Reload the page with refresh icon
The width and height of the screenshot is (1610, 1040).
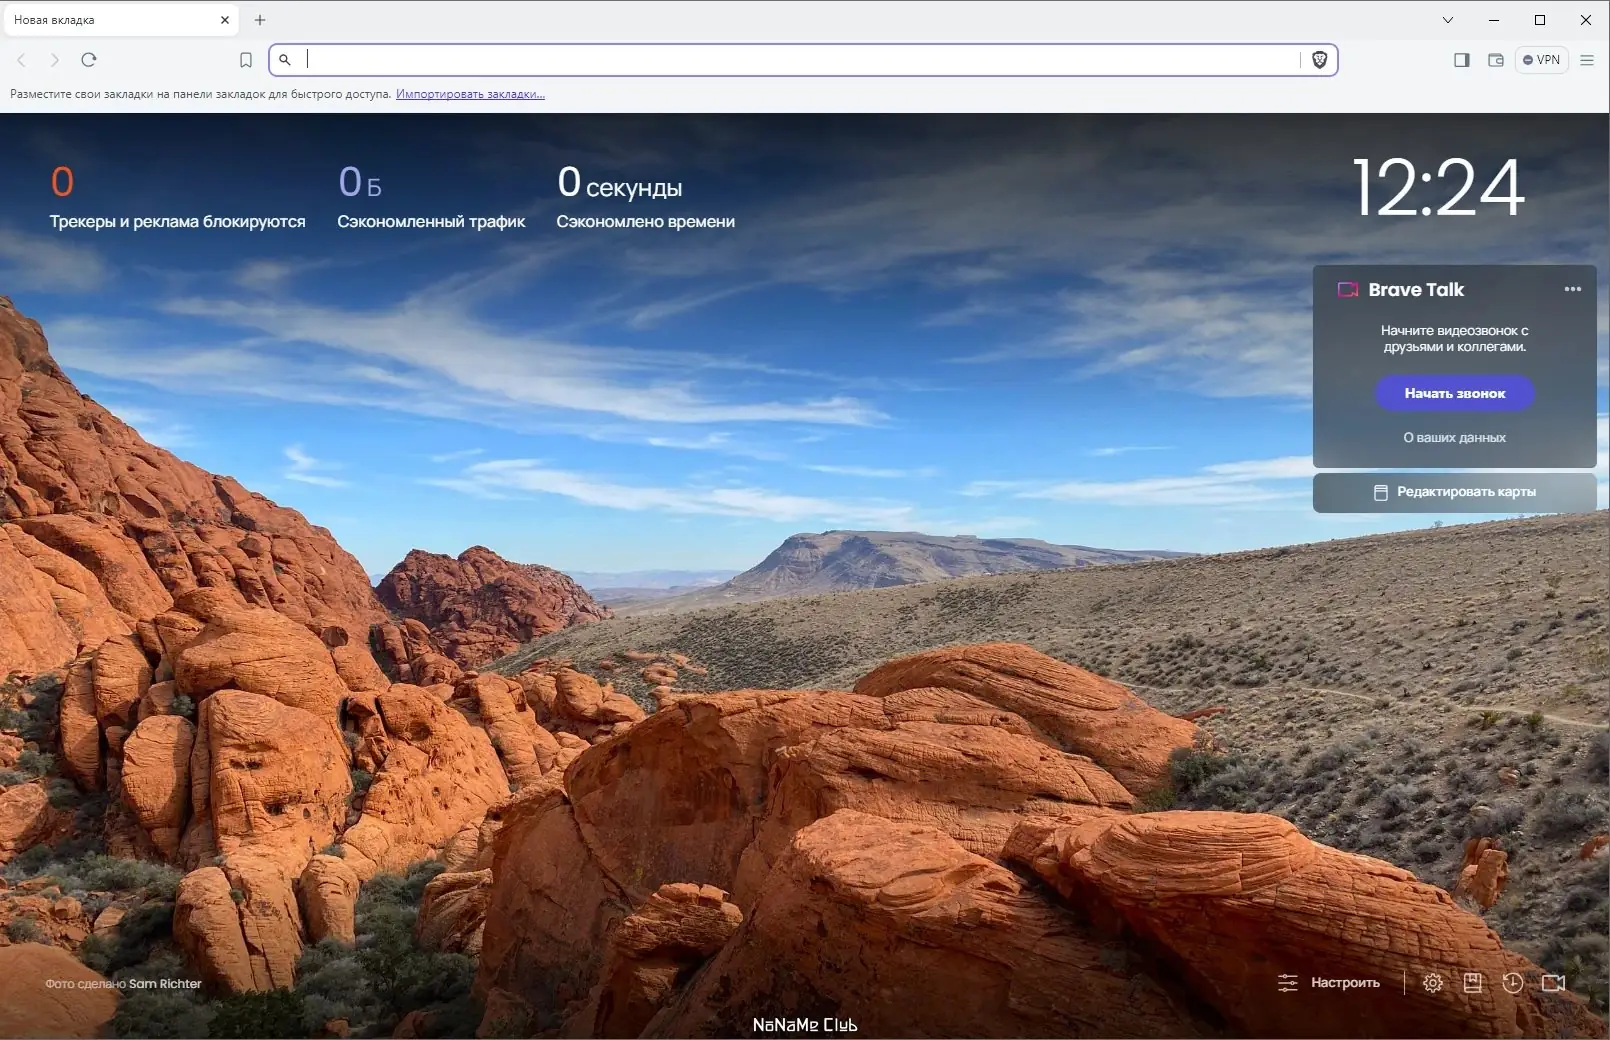click(x=89, y=60)
